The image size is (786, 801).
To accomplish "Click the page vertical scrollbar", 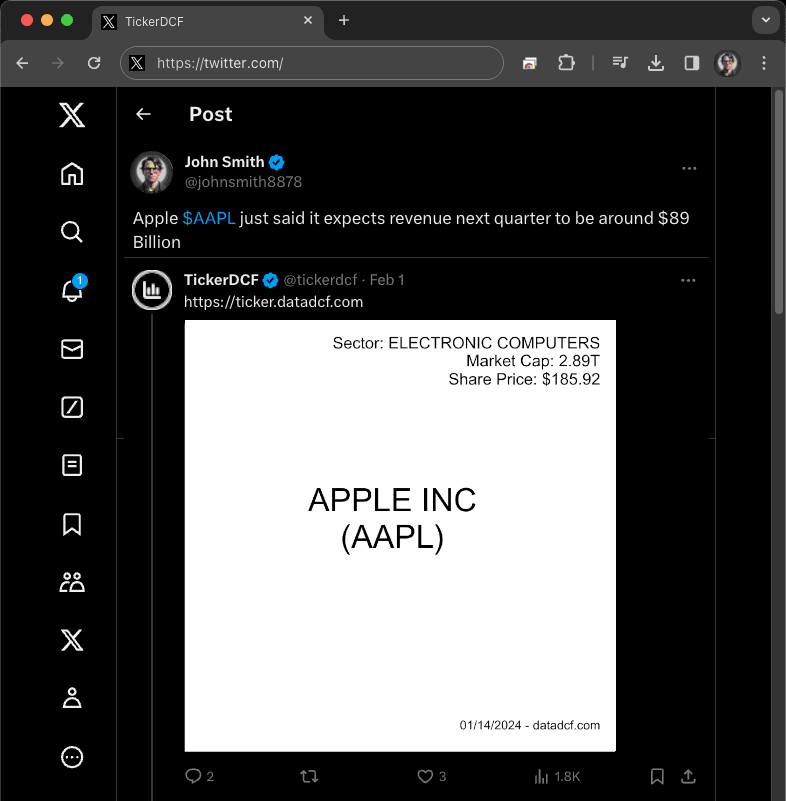I will (778, 202).
